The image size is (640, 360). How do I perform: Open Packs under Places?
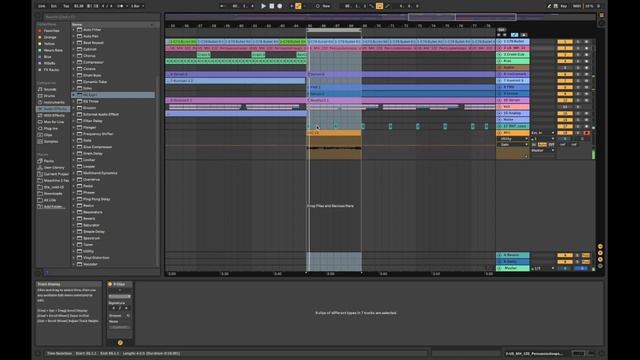point(49,161)
